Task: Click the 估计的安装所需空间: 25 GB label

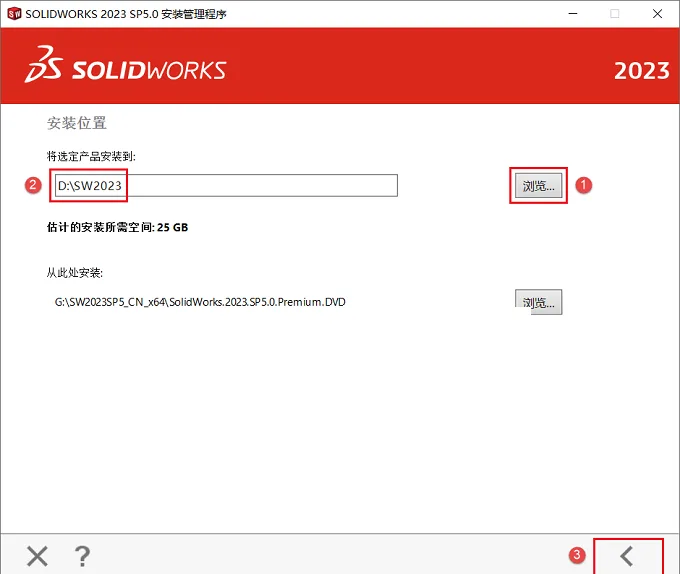Action: click(117, 227)
